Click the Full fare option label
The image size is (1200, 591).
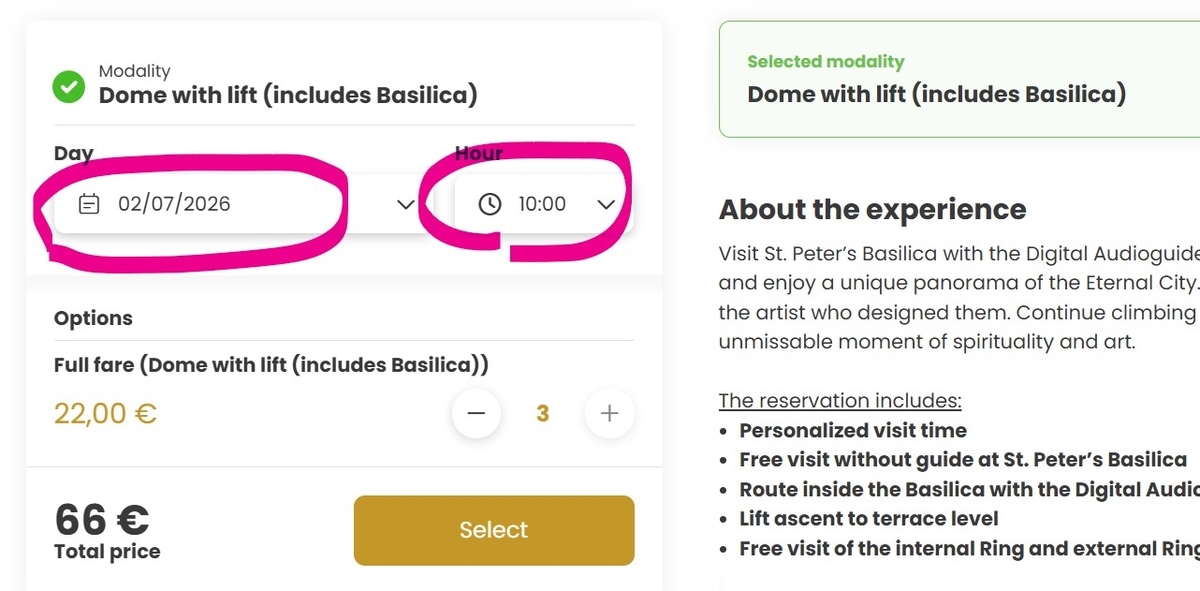[x=271, y=365]
